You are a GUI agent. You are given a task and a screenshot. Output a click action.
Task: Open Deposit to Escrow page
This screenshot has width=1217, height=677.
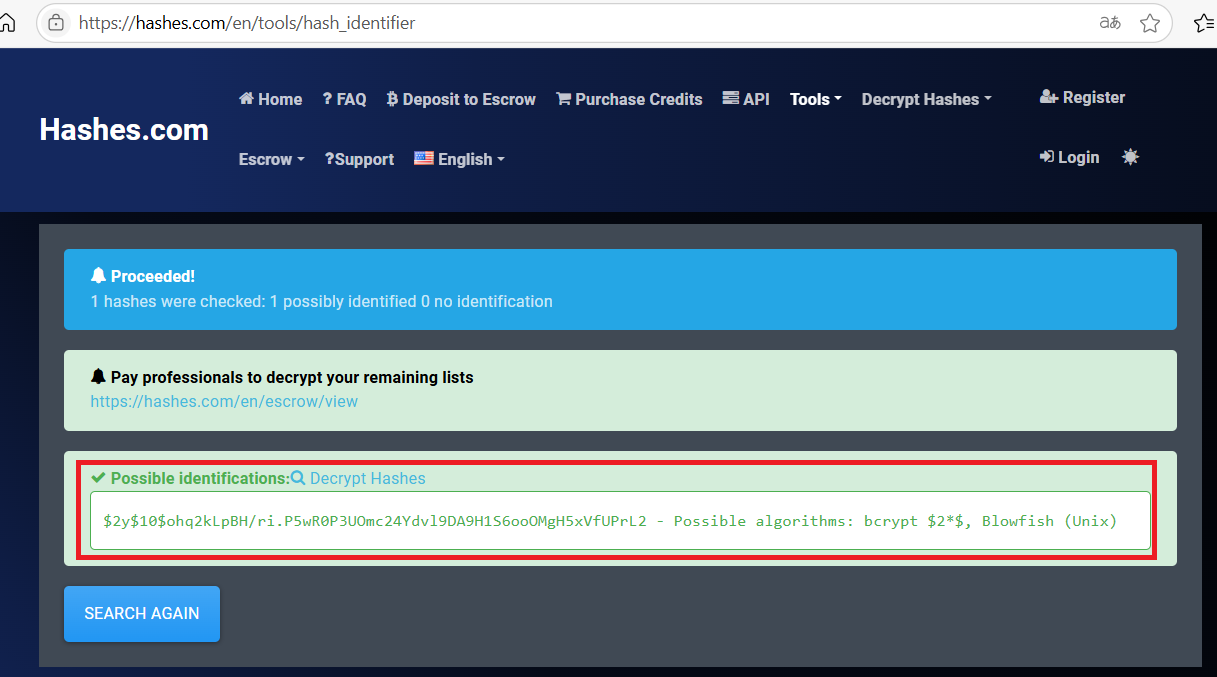[461, 99]
